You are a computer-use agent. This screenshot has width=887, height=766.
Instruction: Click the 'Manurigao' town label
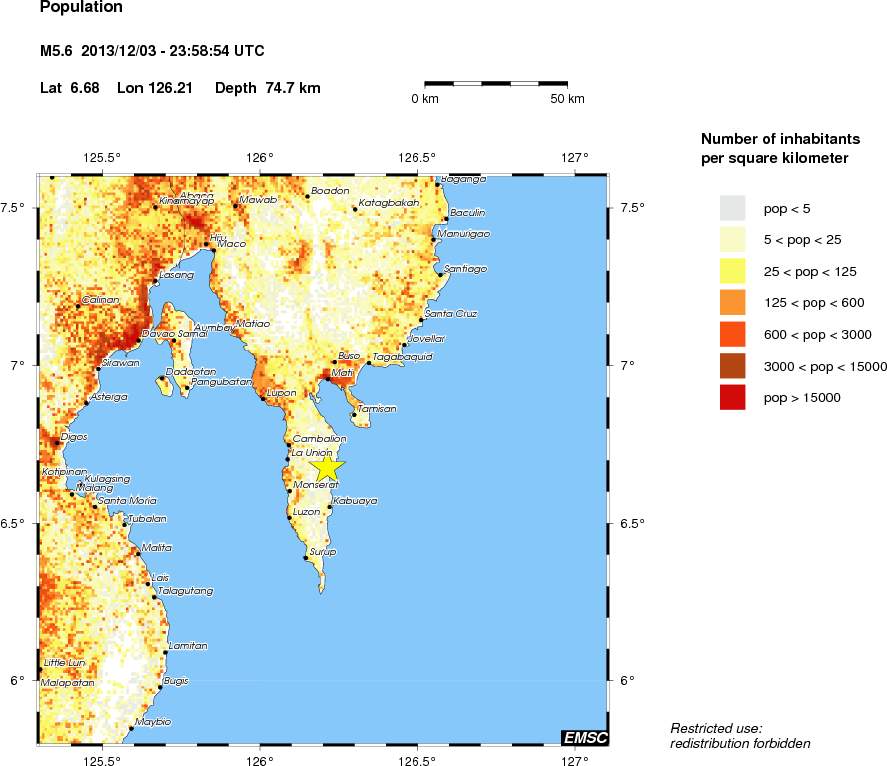tap(464, 234)
